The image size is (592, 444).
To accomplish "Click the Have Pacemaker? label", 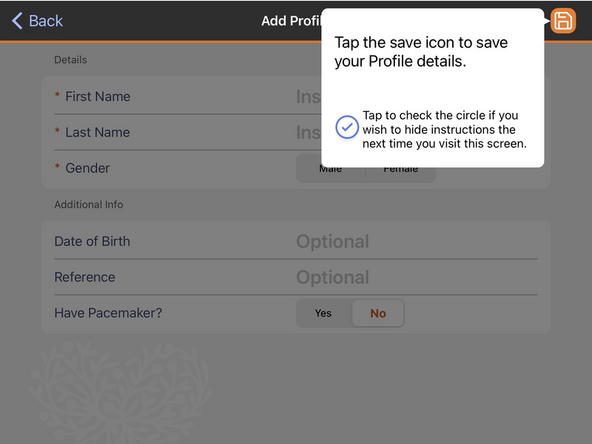I will [108, 313].
